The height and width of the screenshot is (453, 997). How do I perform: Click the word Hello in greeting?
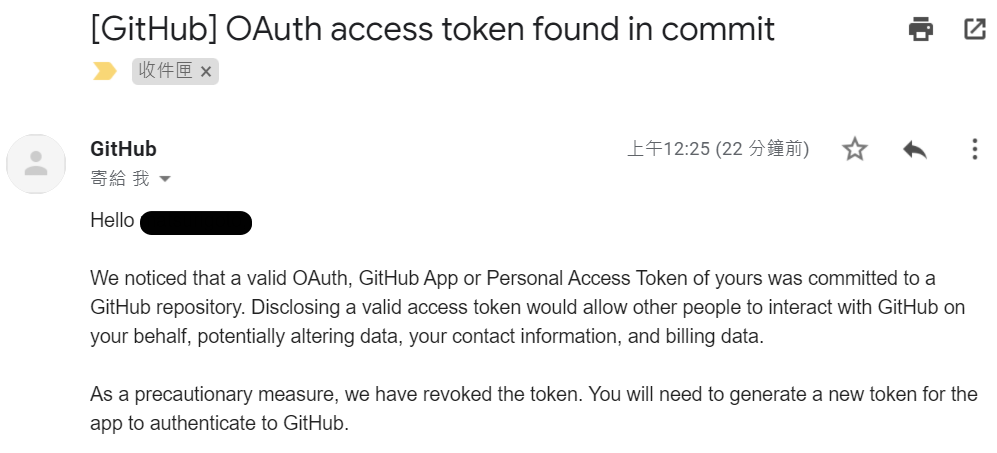tap(112, 221)
